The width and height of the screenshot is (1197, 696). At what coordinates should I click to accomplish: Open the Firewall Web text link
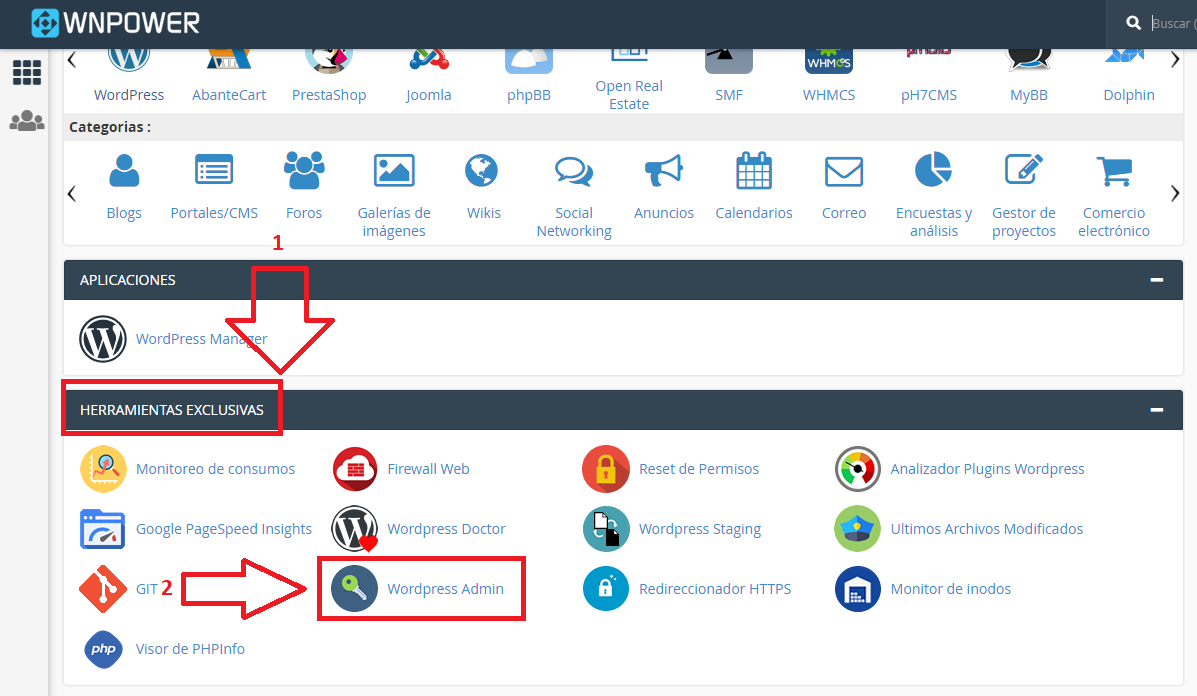point(428,469)
